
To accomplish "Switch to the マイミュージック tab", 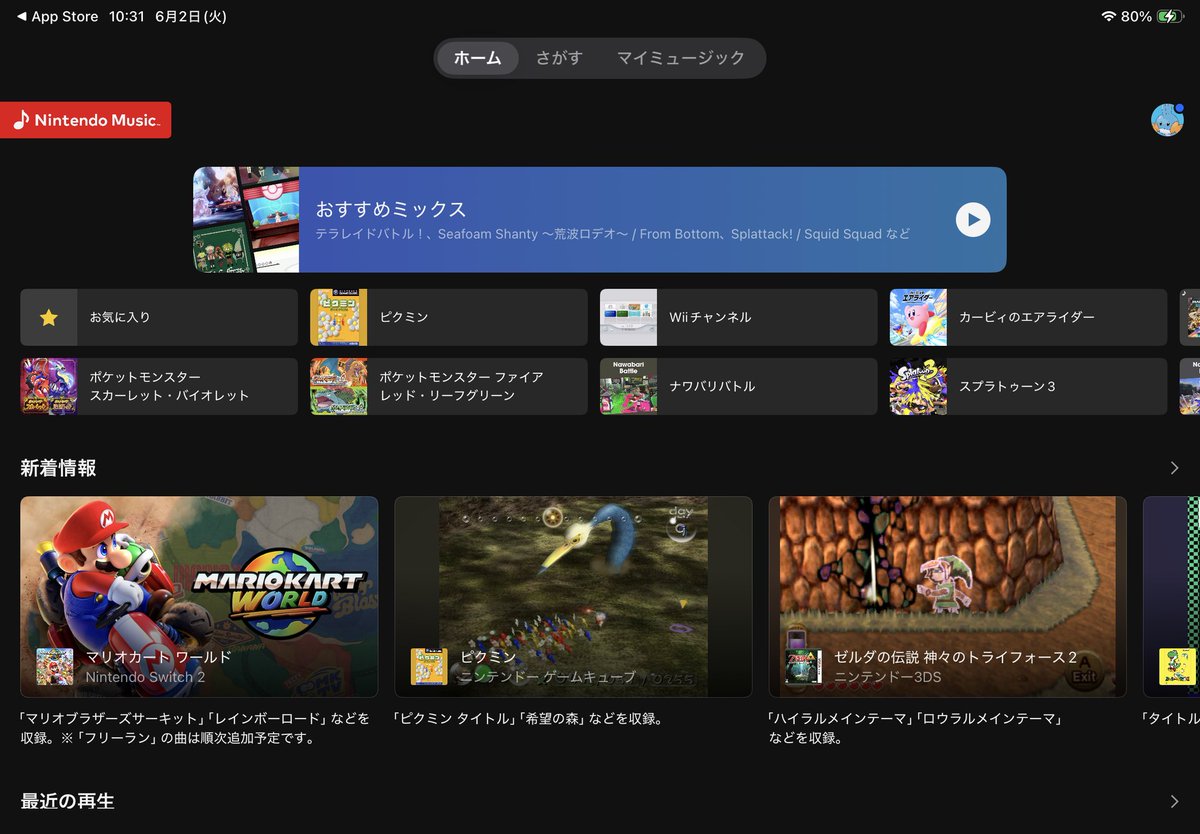I will [681, 58].
